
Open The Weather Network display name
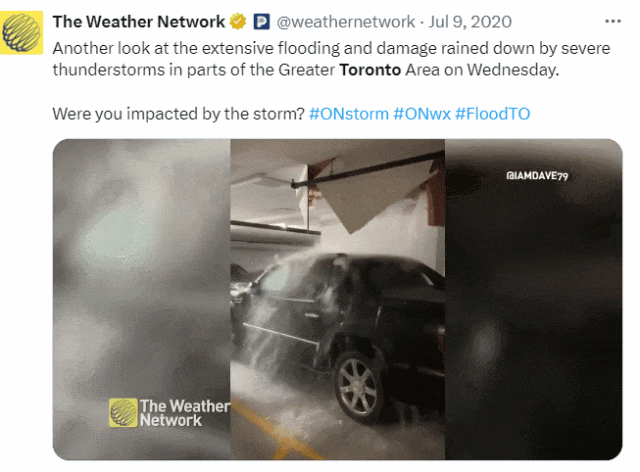click(x=138, y=22)
